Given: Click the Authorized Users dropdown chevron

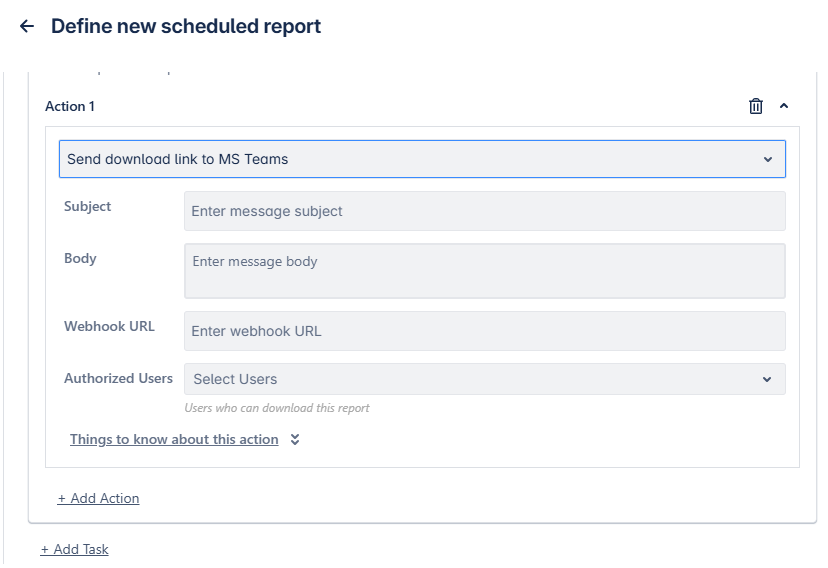Looking at the screenshot, I should [767, 379].
